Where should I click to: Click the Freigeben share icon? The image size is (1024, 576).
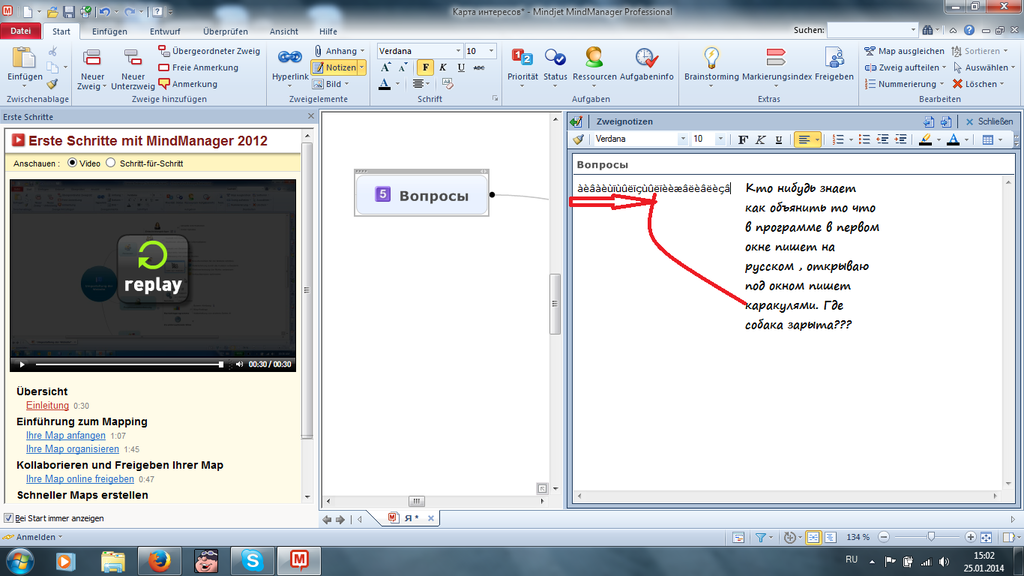tap(834, 60)
